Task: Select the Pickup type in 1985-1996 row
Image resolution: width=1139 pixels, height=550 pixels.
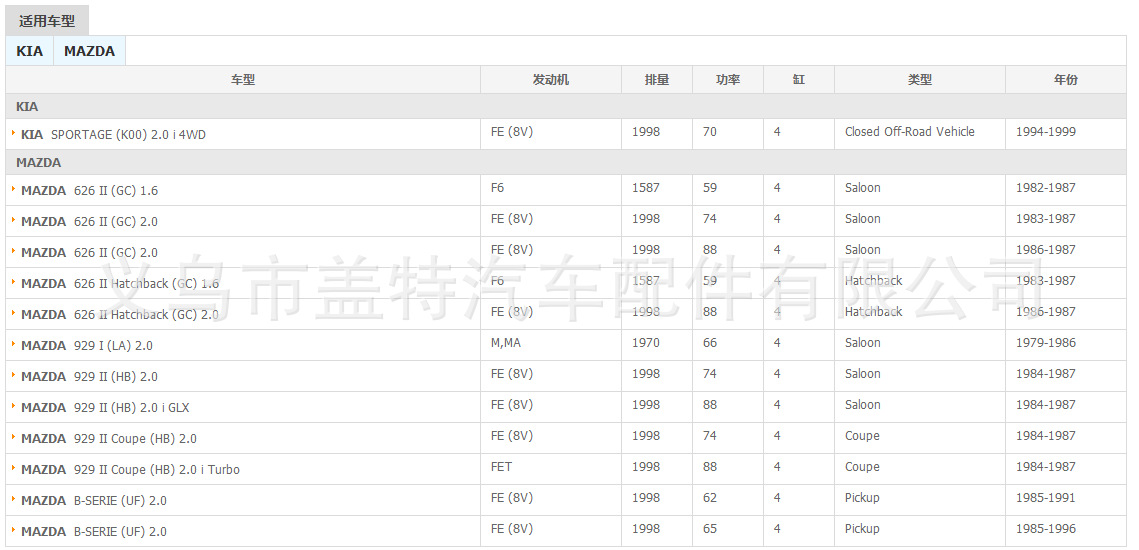Action: pyautogui.click(x=920, y=531)
